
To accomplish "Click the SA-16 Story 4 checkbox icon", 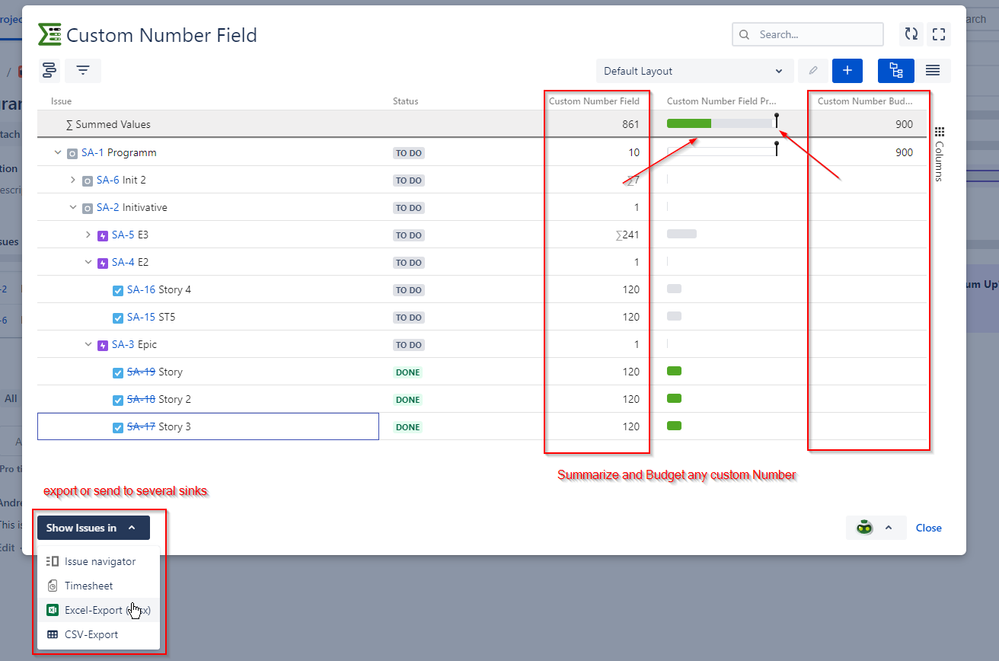I will pos(118,291).
